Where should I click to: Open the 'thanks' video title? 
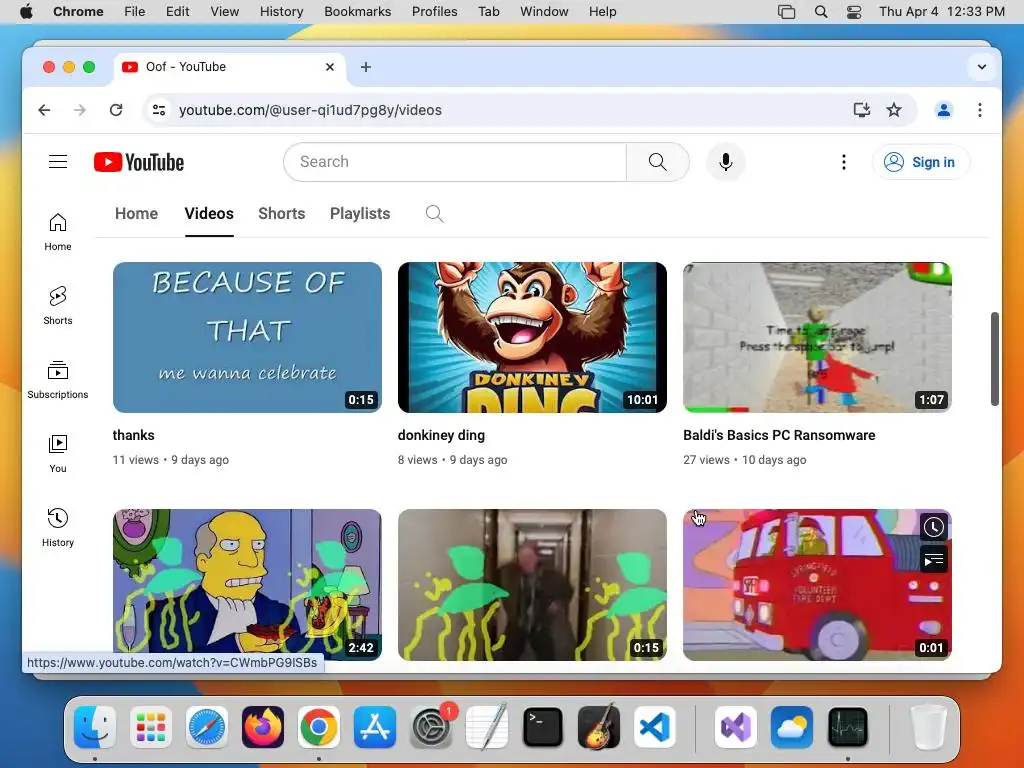134,435
